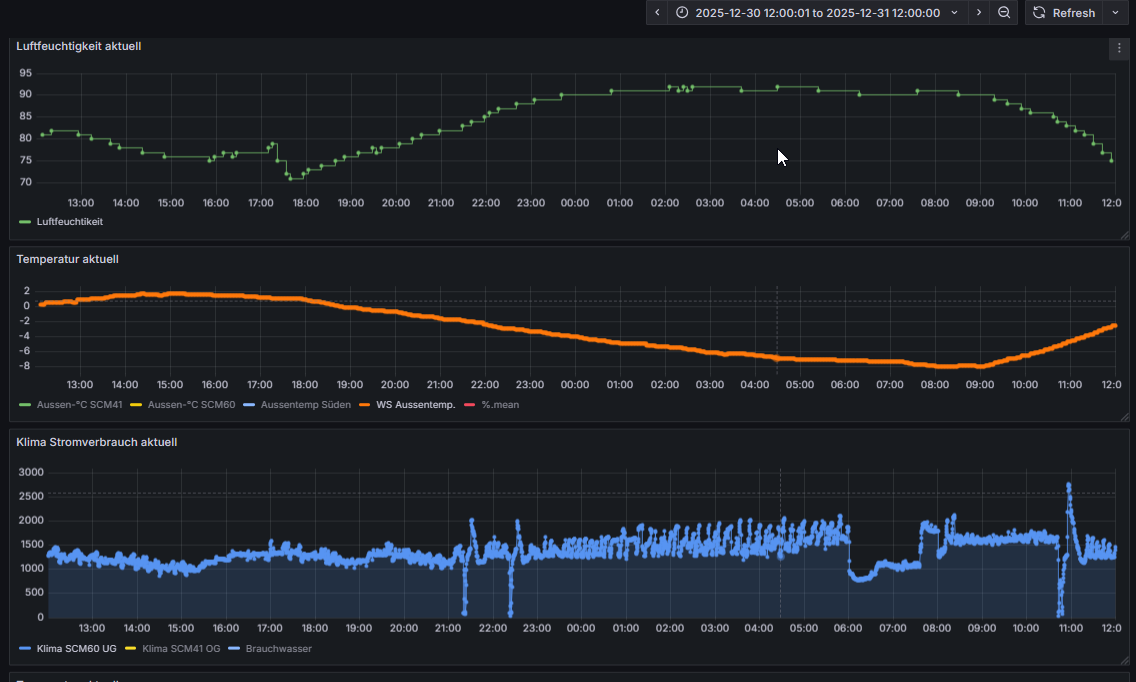Click resize handle of Temperatur aktuell panel

pyautogui.click(x=1124, y=416)
